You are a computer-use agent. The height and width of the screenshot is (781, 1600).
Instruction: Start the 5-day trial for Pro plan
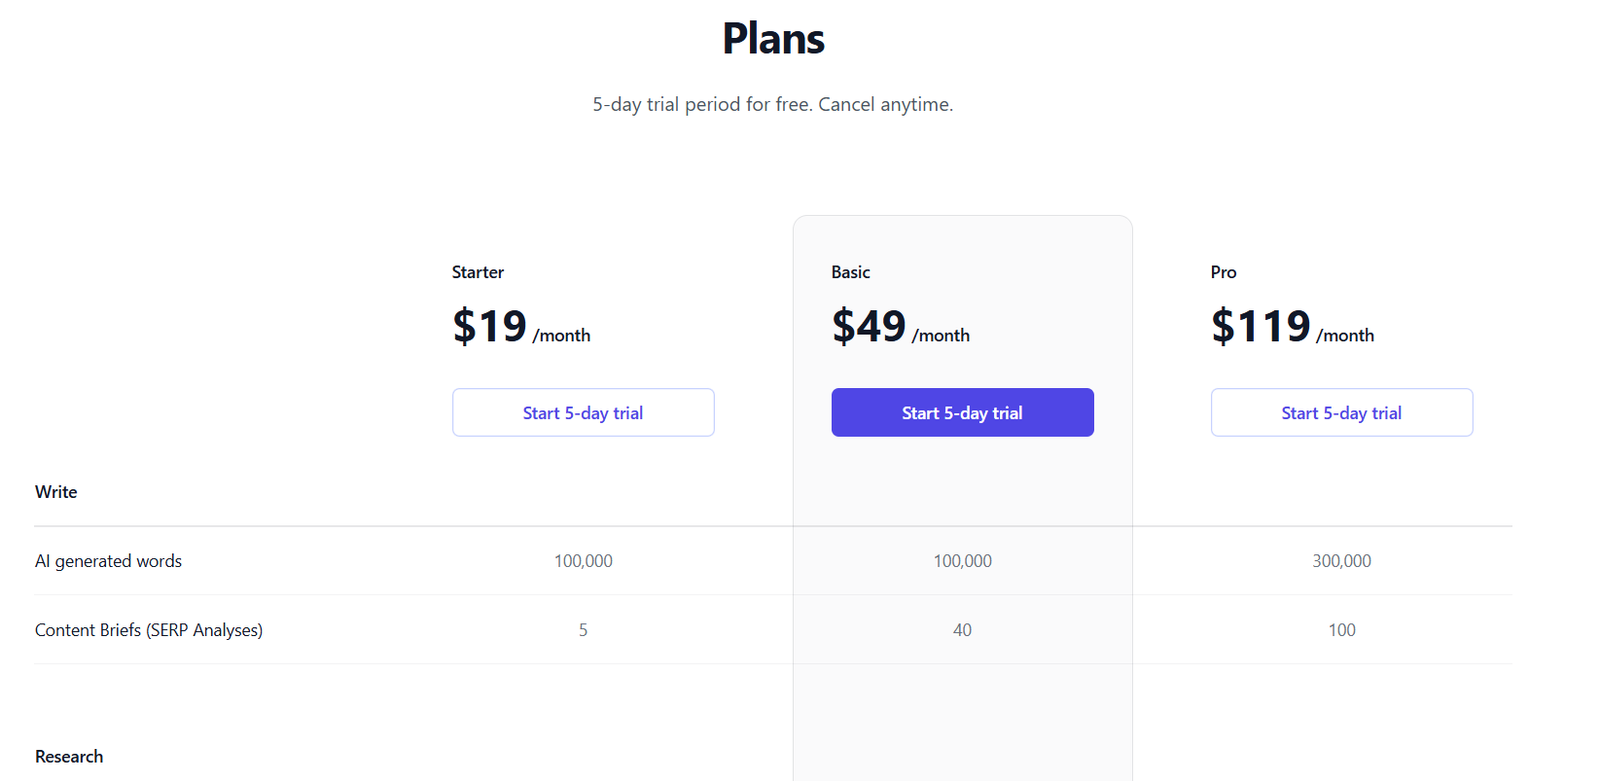[x=1341, y=413]
